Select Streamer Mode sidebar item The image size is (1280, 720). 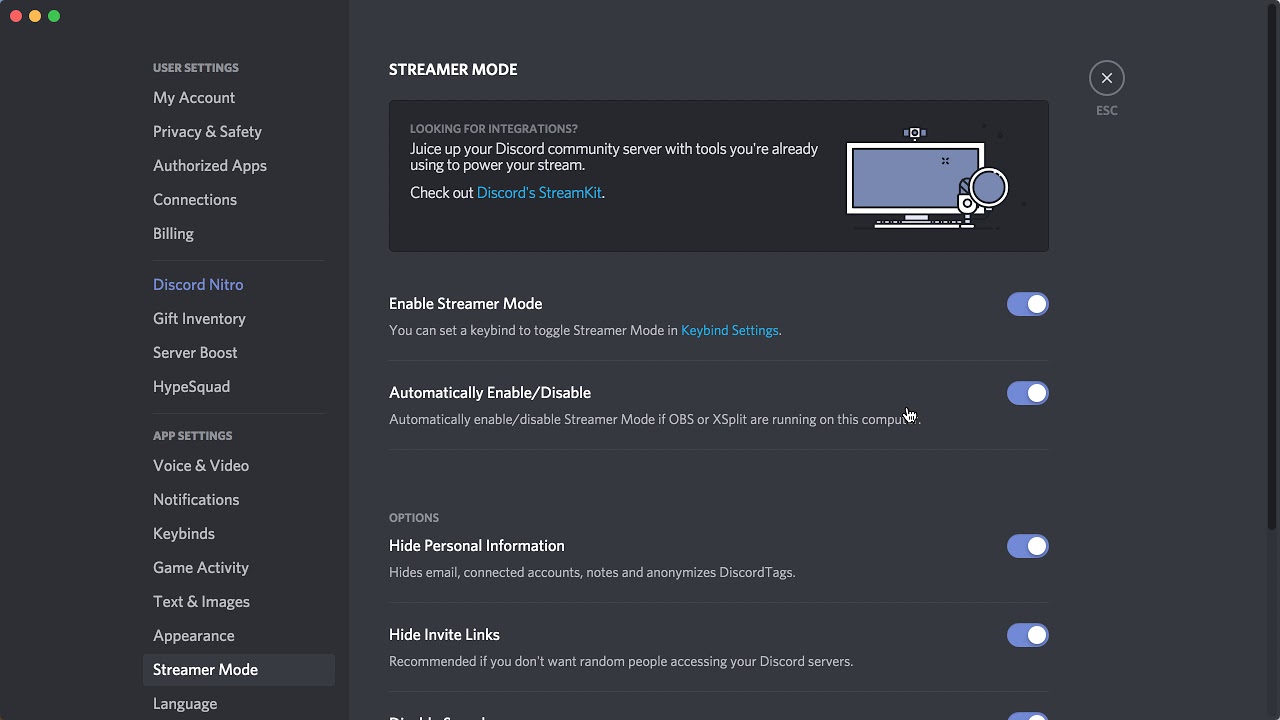click(x=238, y=670)
